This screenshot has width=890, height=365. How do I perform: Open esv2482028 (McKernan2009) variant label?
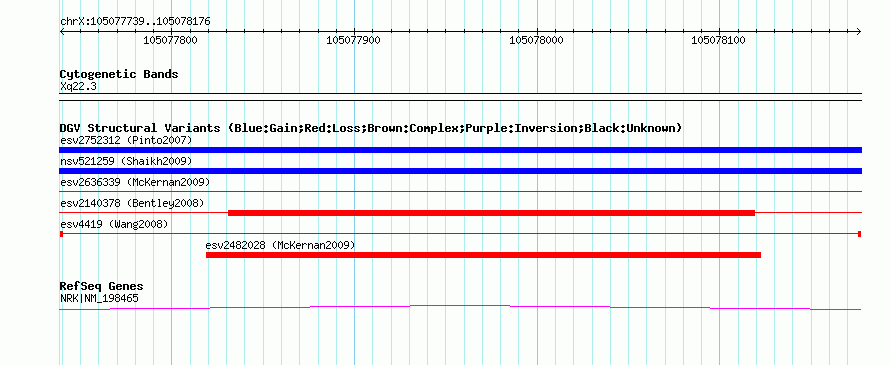[280, 245]
